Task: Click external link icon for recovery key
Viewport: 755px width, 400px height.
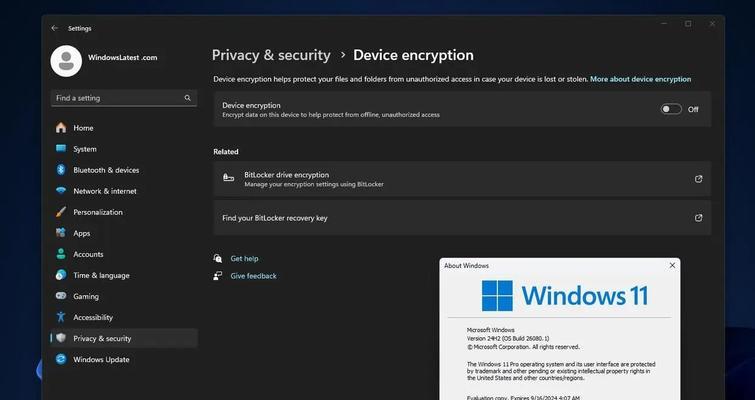Action: (698, 218)
